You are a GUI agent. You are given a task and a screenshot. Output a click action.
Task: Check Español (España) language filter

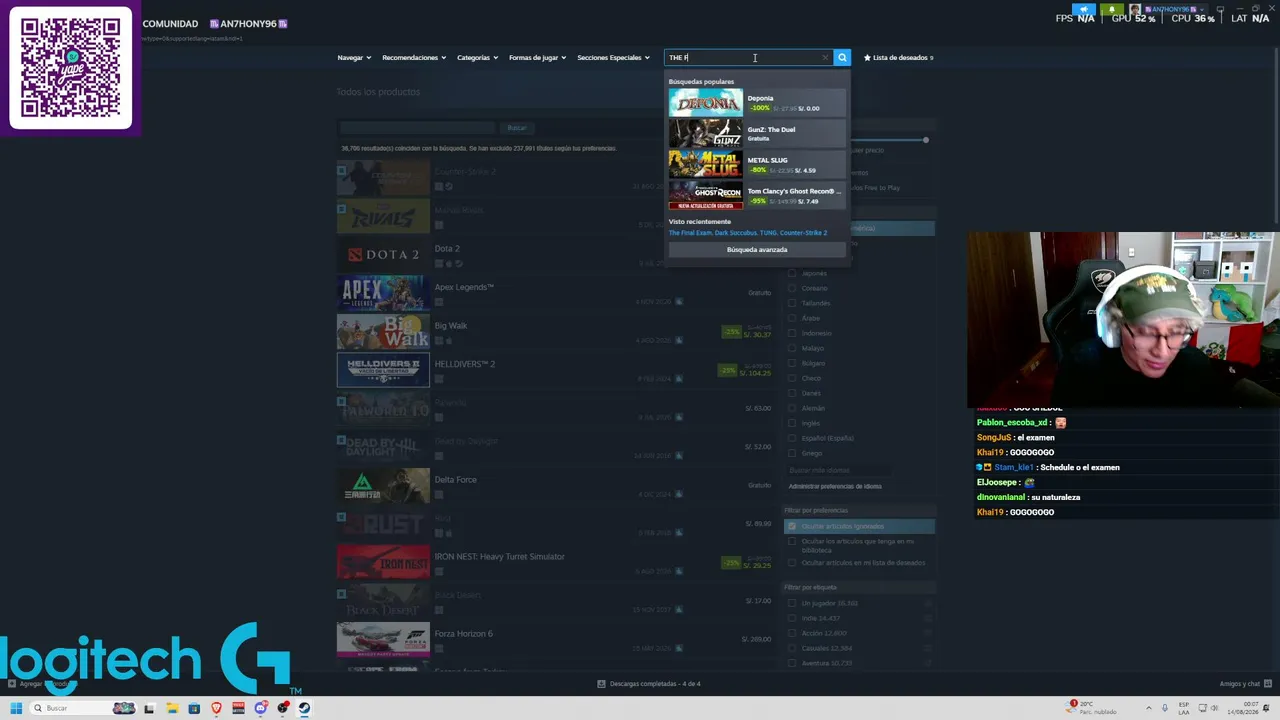(792, 438)
